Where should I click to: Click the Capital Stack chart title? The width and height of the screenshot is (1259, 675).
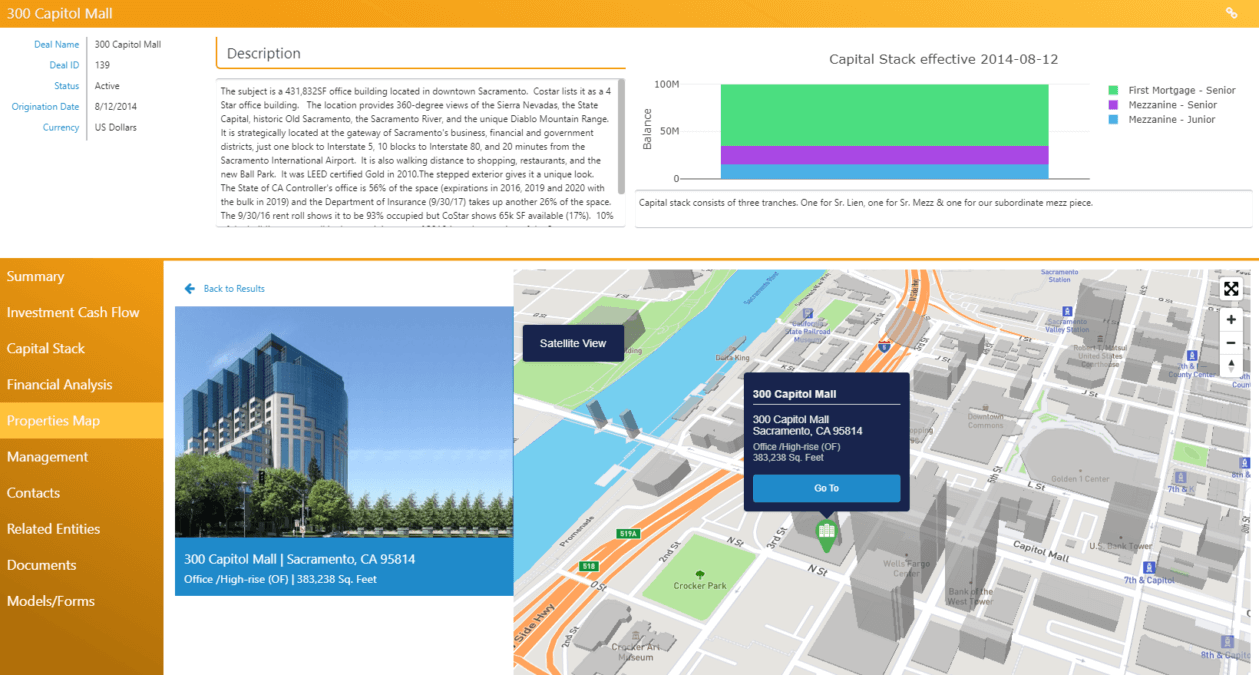[x=943, y=59]
